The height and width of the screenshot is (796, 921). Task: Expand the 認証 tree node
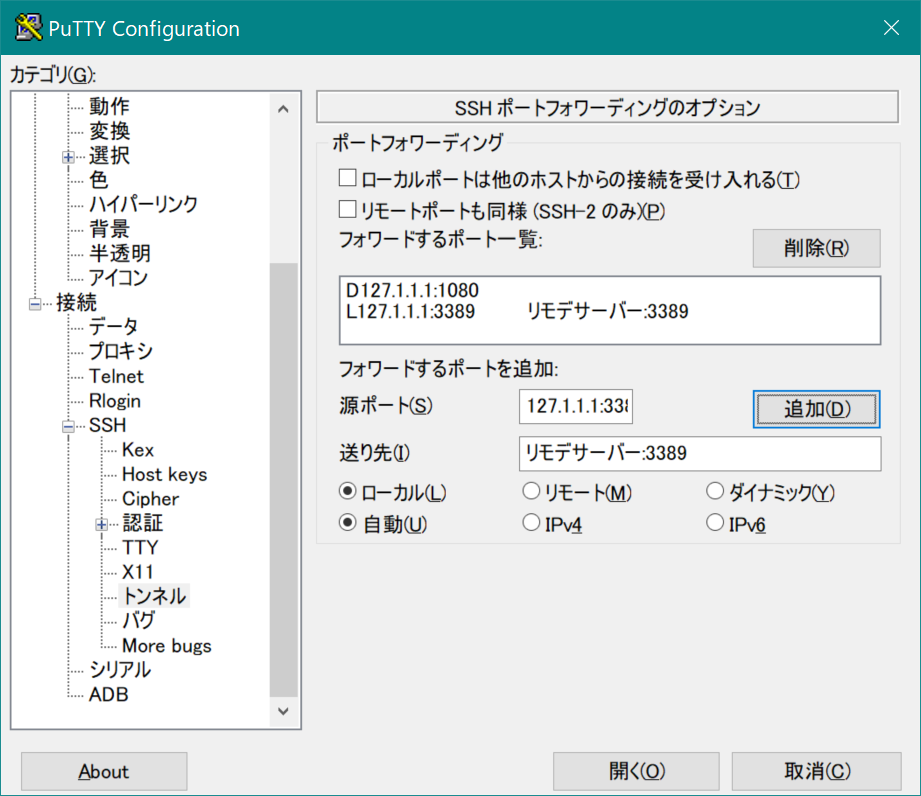pos(102,525)
